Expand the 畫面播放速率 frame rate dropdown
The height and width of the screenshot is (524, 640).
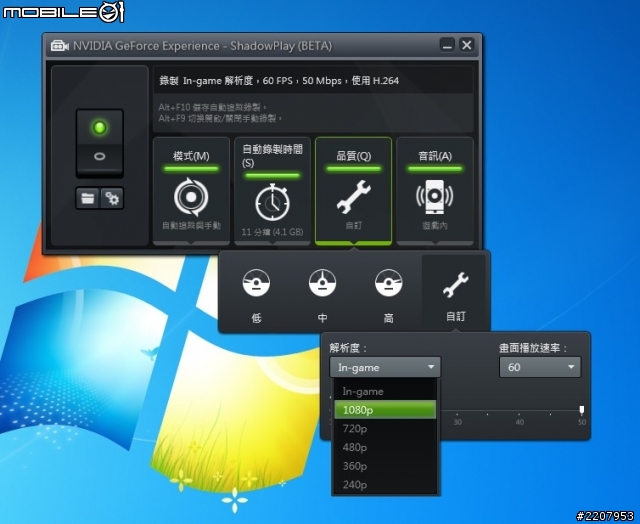(x=540, y=367)
